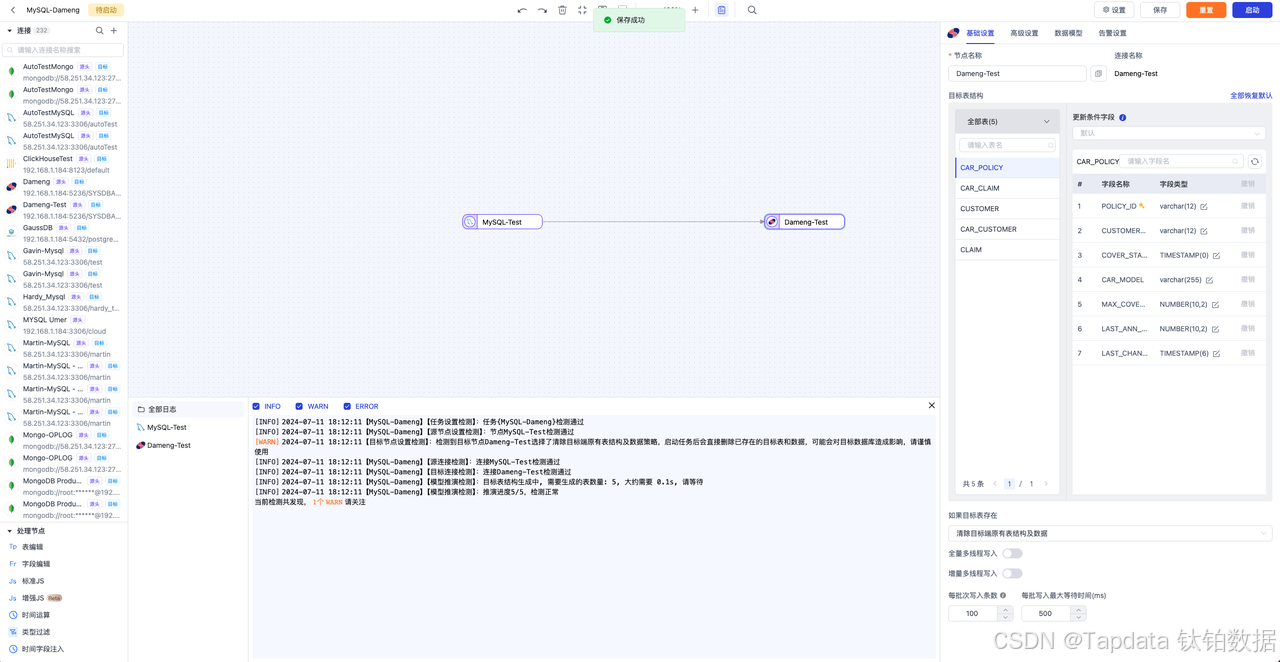Add a new connection with plus icon

pyautogui.click(x=114, y=31)
